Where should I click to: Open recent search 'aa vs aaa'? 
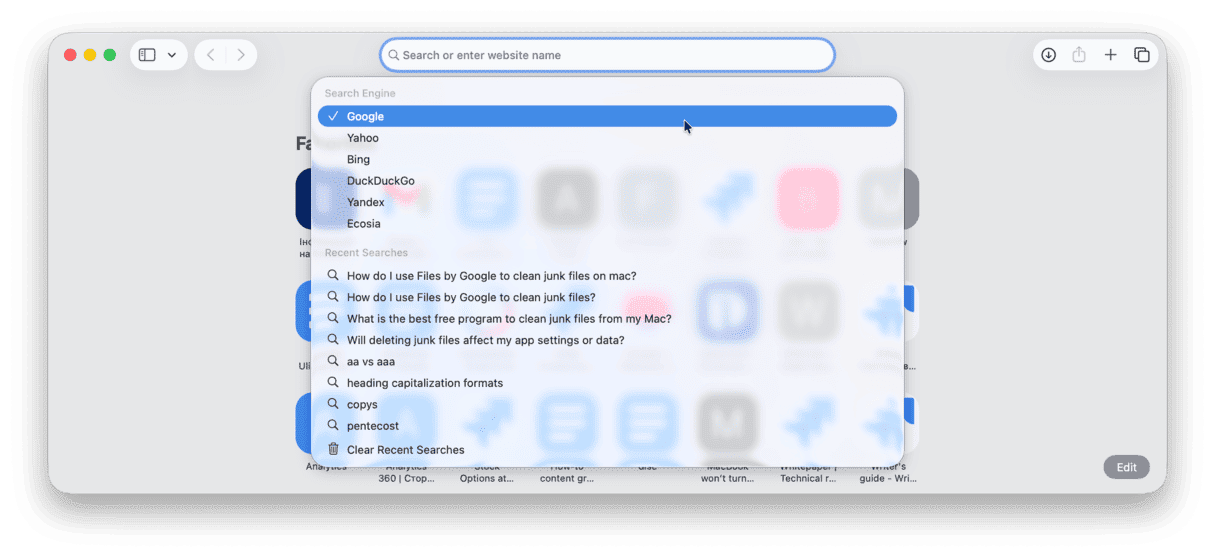607,361
